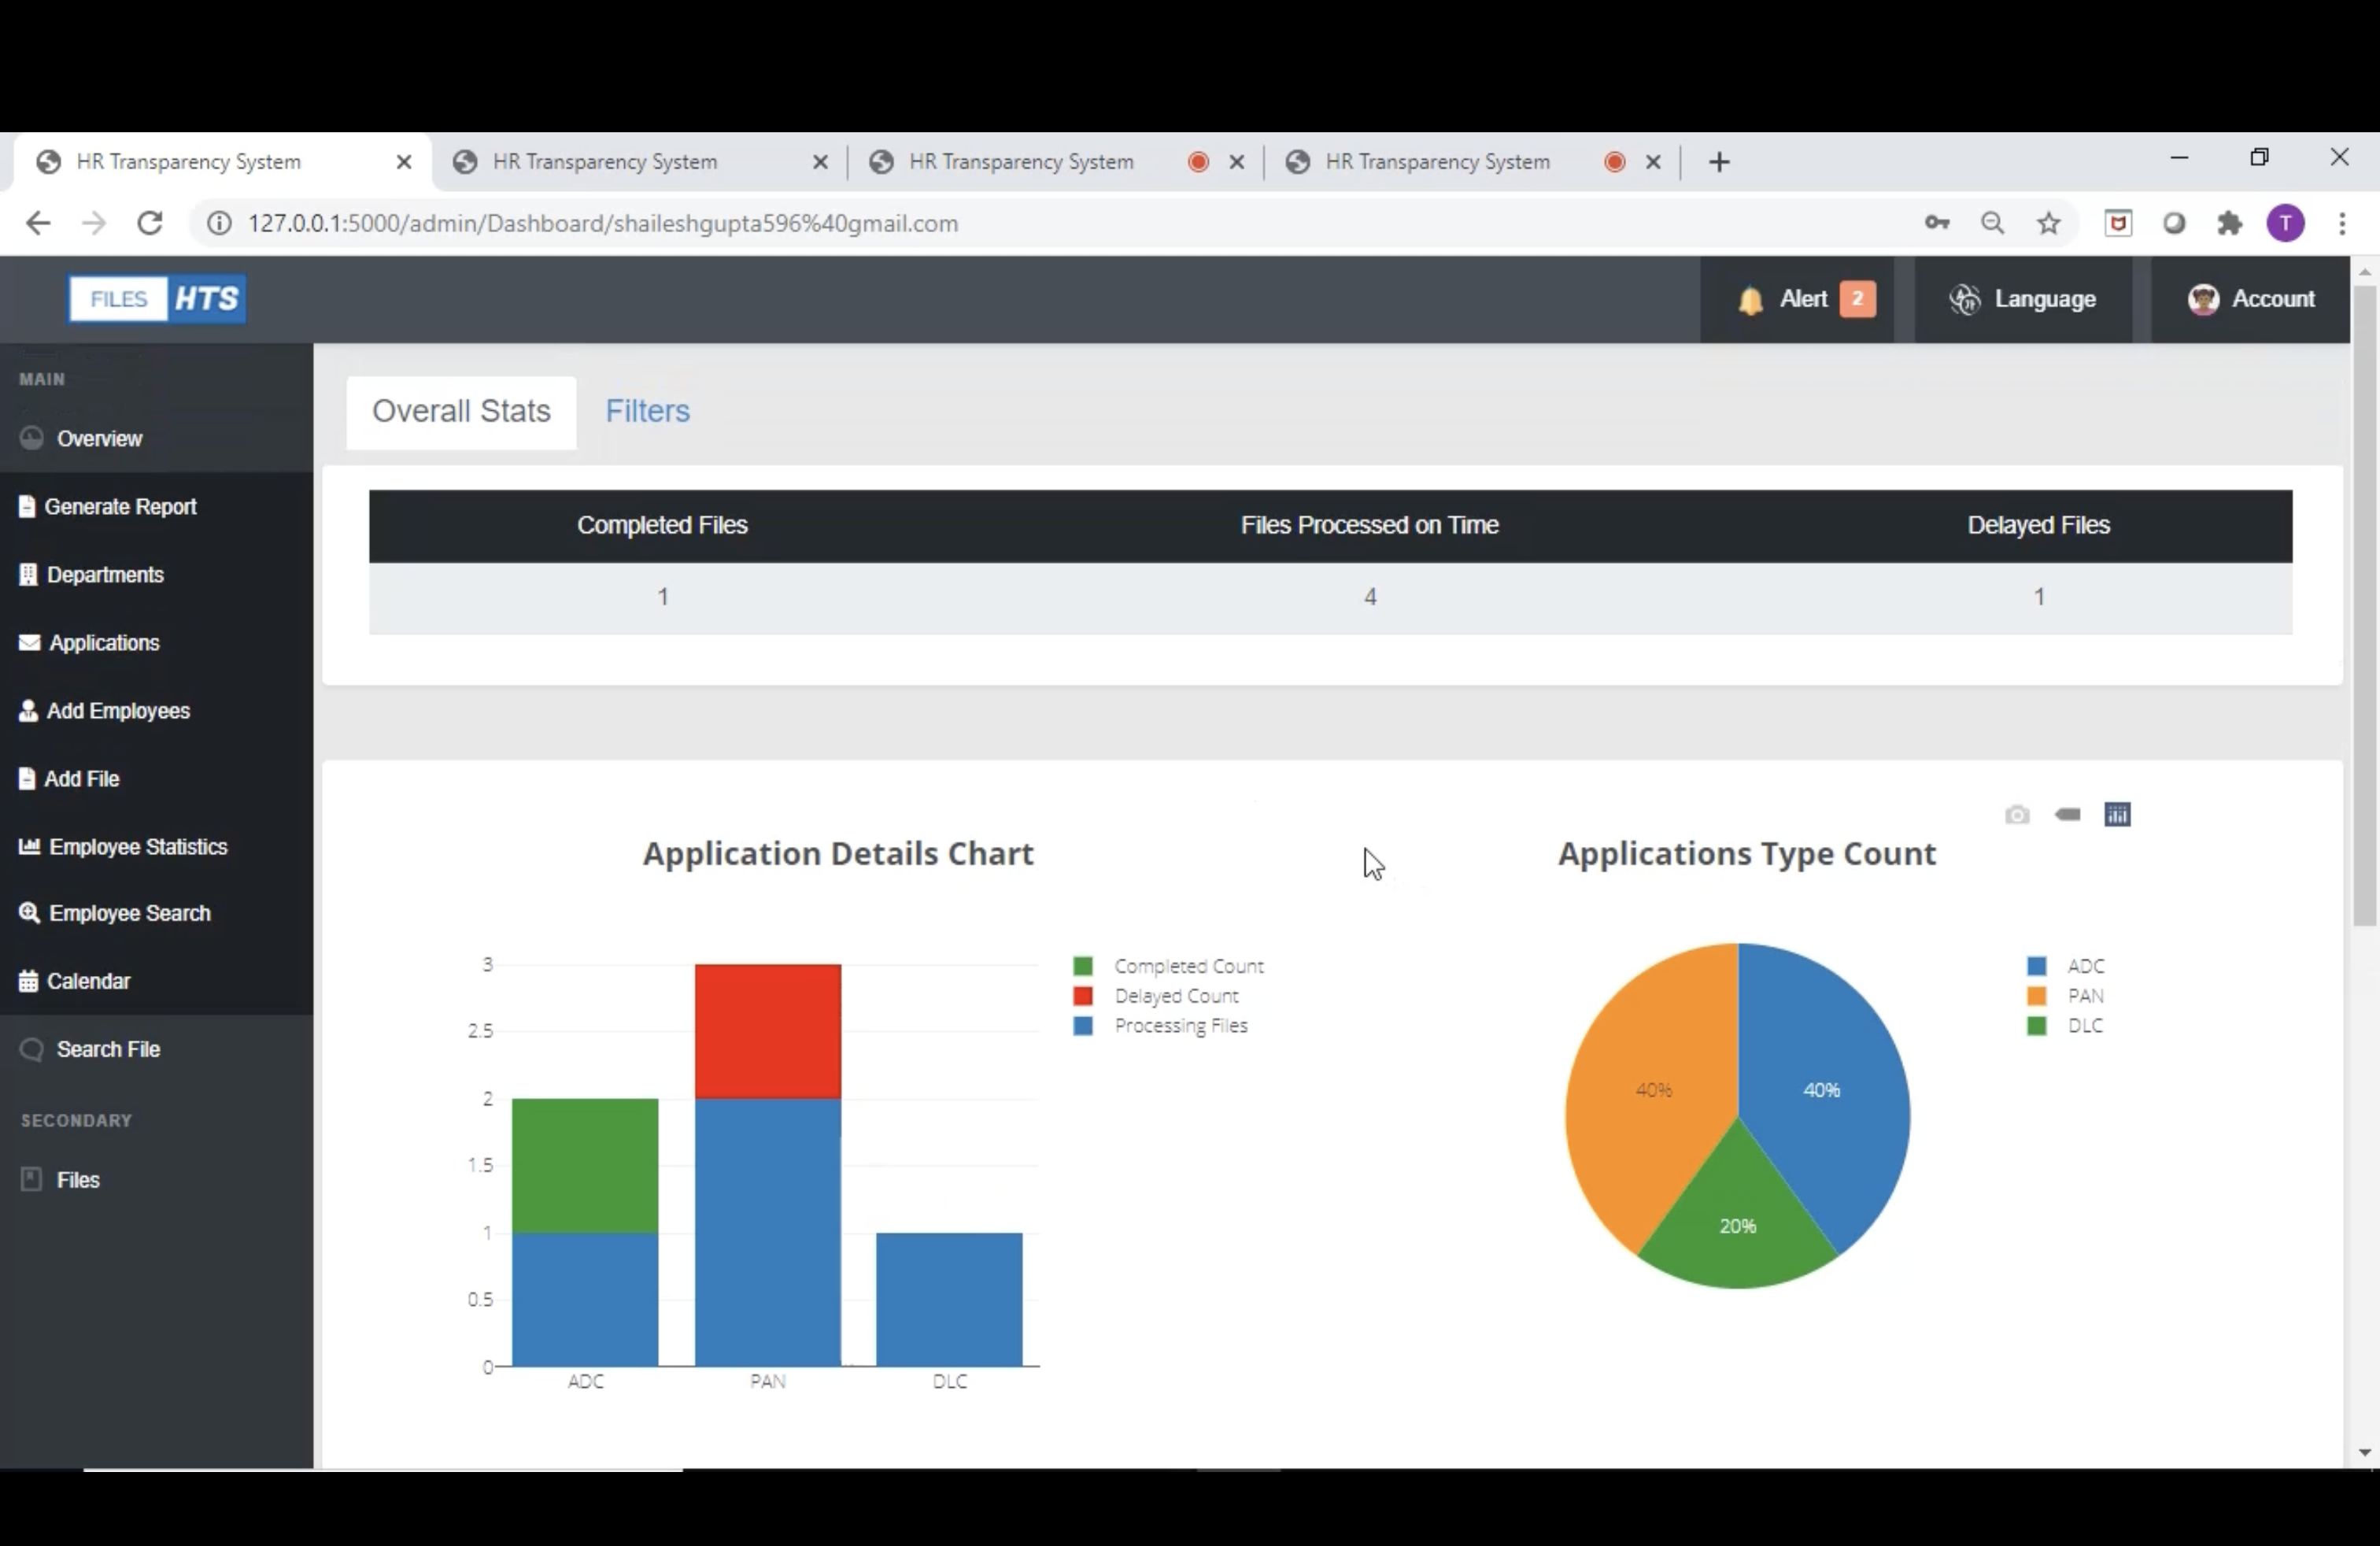Bookmark page with the star icon
The image size is (2380, 1546).
pos(2049,223)
